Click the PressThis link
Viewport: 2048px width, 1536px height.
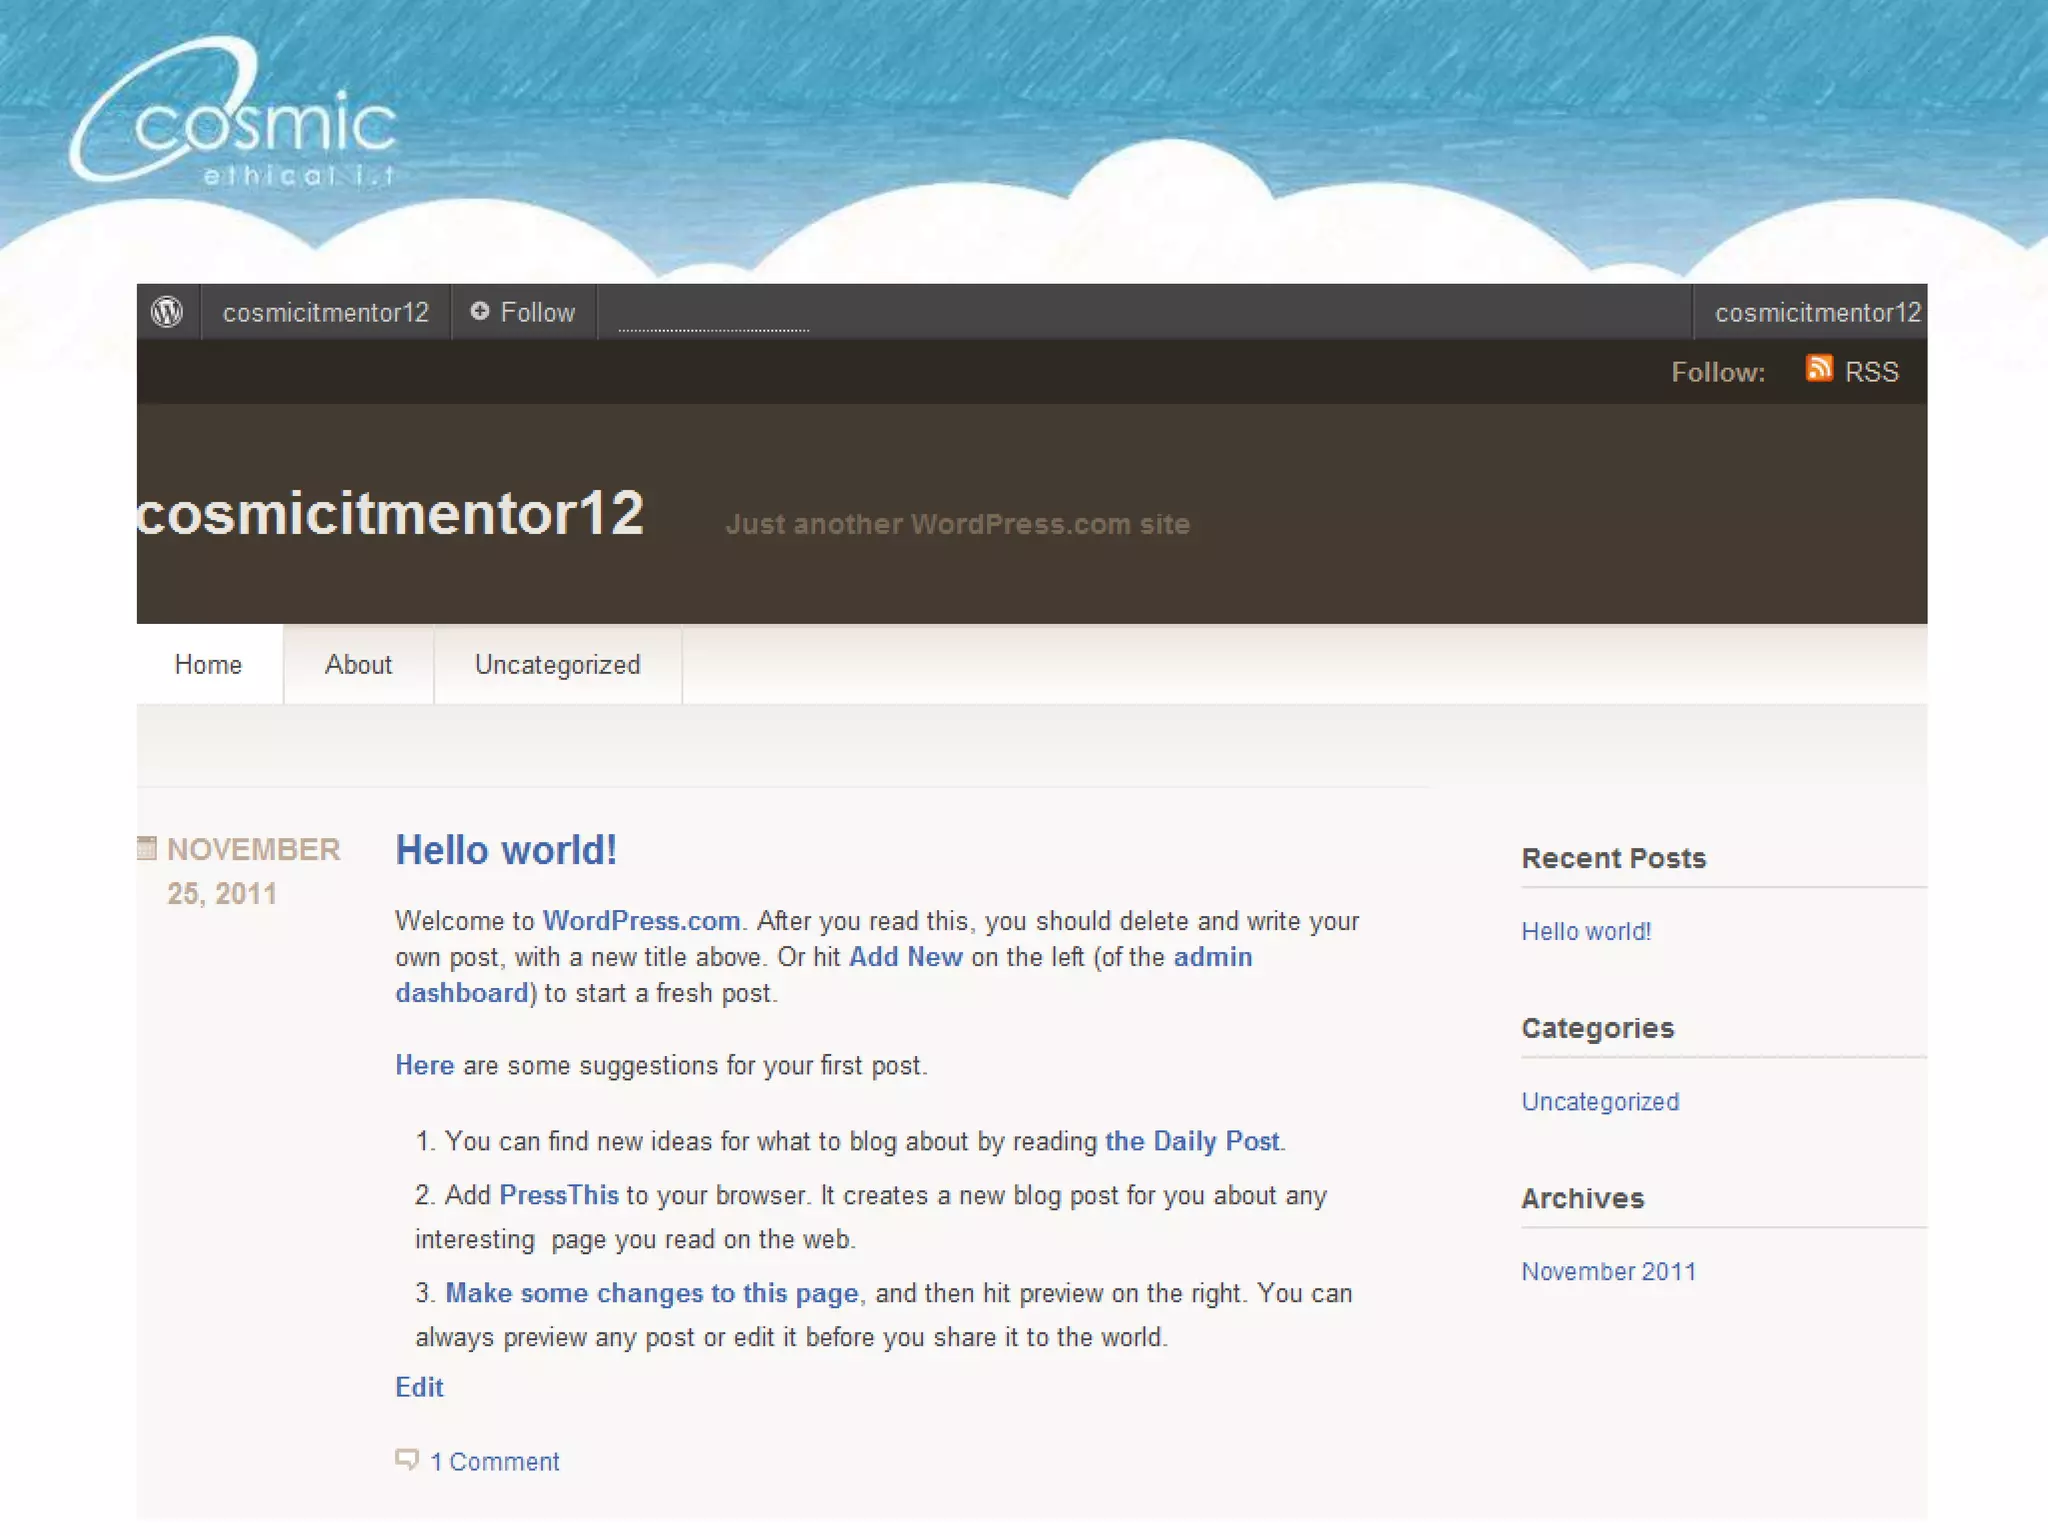(558, 1195)
